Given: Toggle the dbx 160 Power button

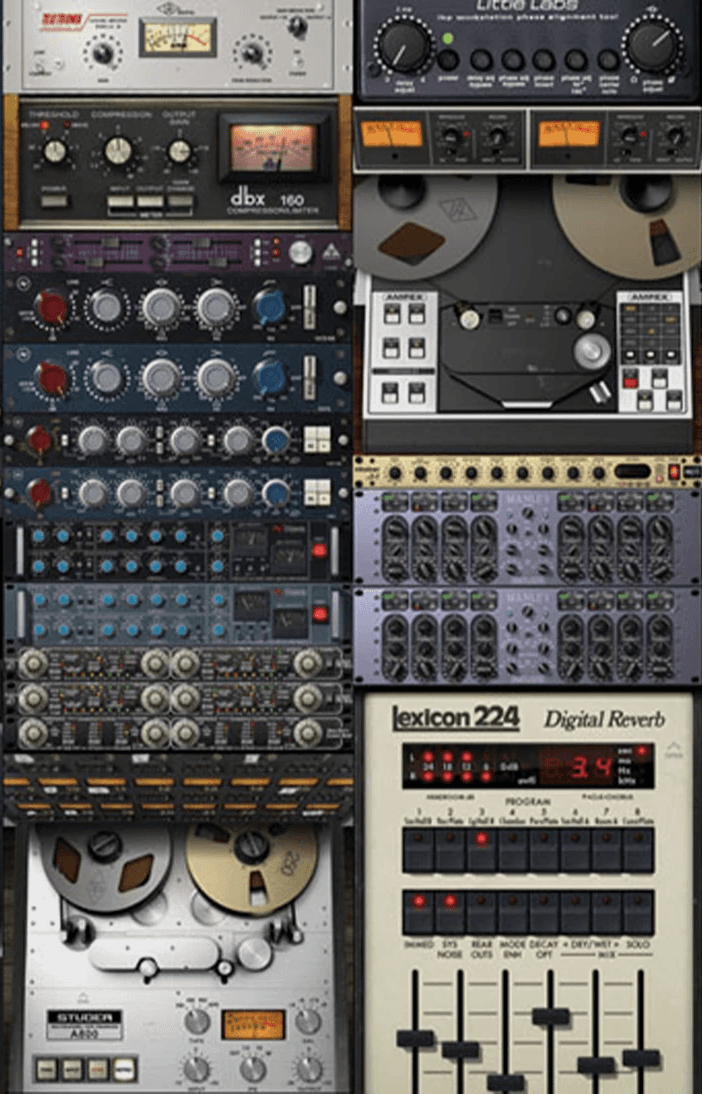Looking at the screenshot, I should coord(54,202).
